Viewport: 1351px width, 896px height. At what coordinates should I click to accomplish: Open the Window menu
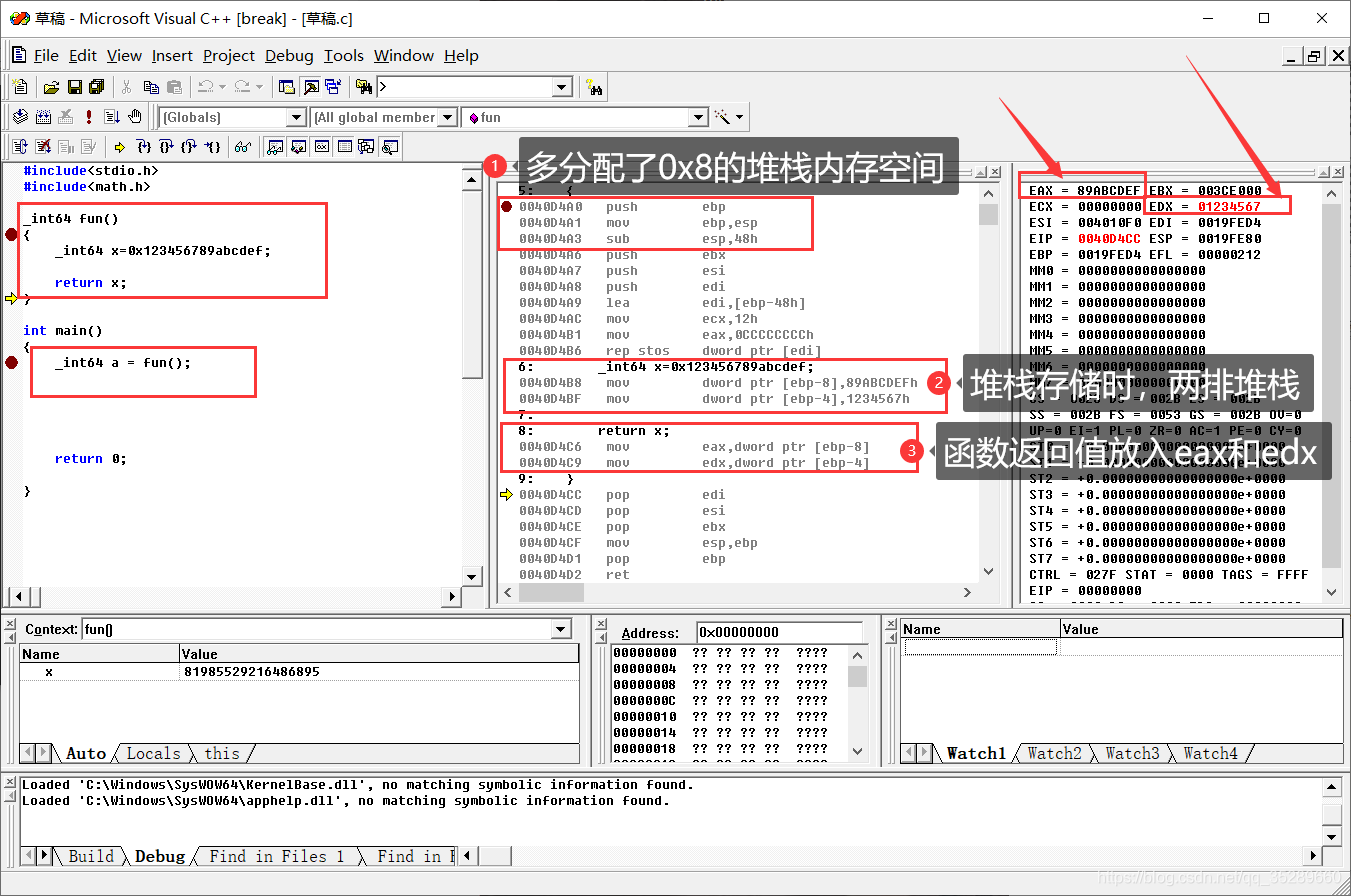404,56
